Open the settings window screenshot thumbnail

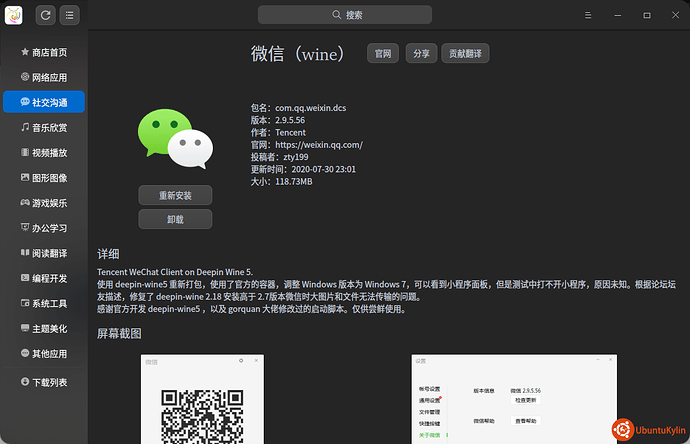[x=514, y=399]
